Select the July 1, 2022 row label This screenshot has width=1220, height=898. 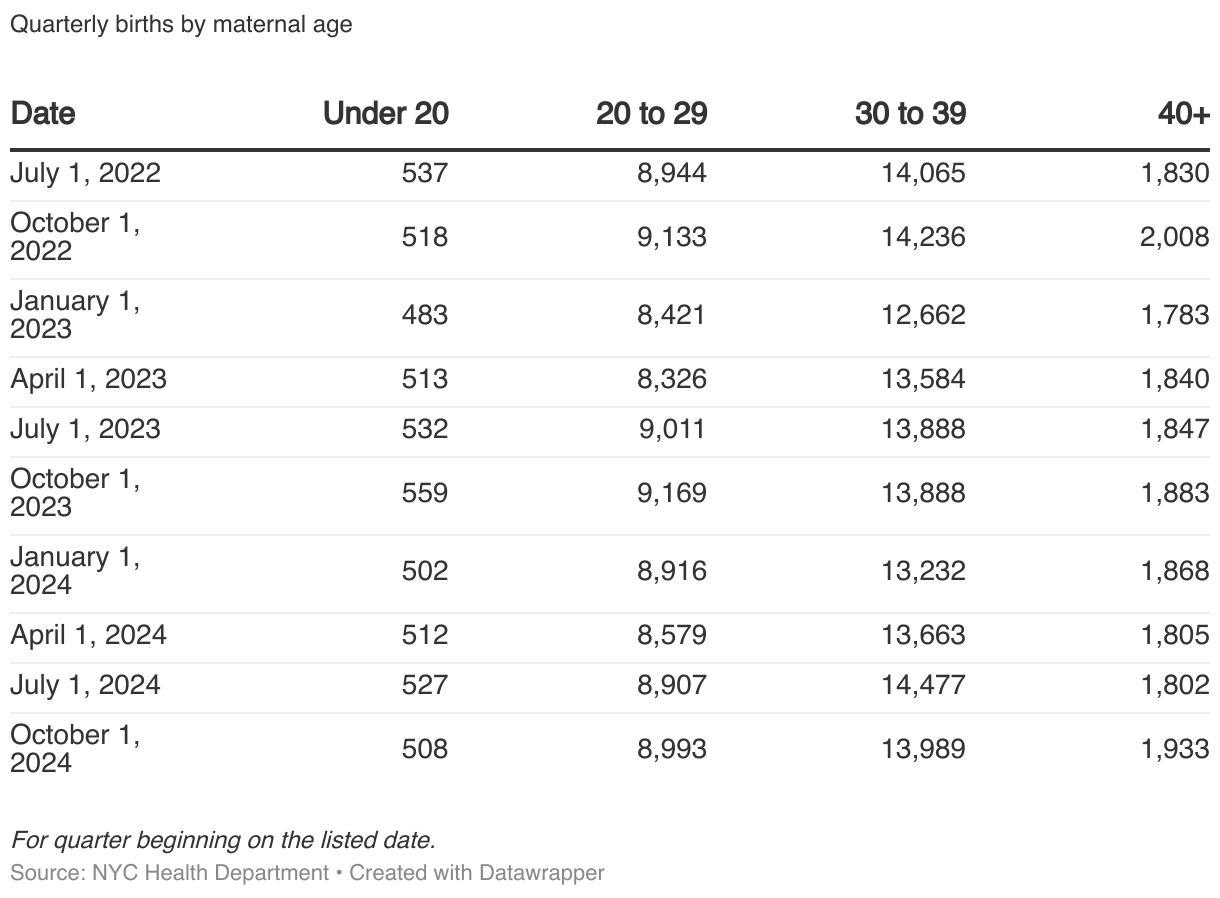(85, 173)
